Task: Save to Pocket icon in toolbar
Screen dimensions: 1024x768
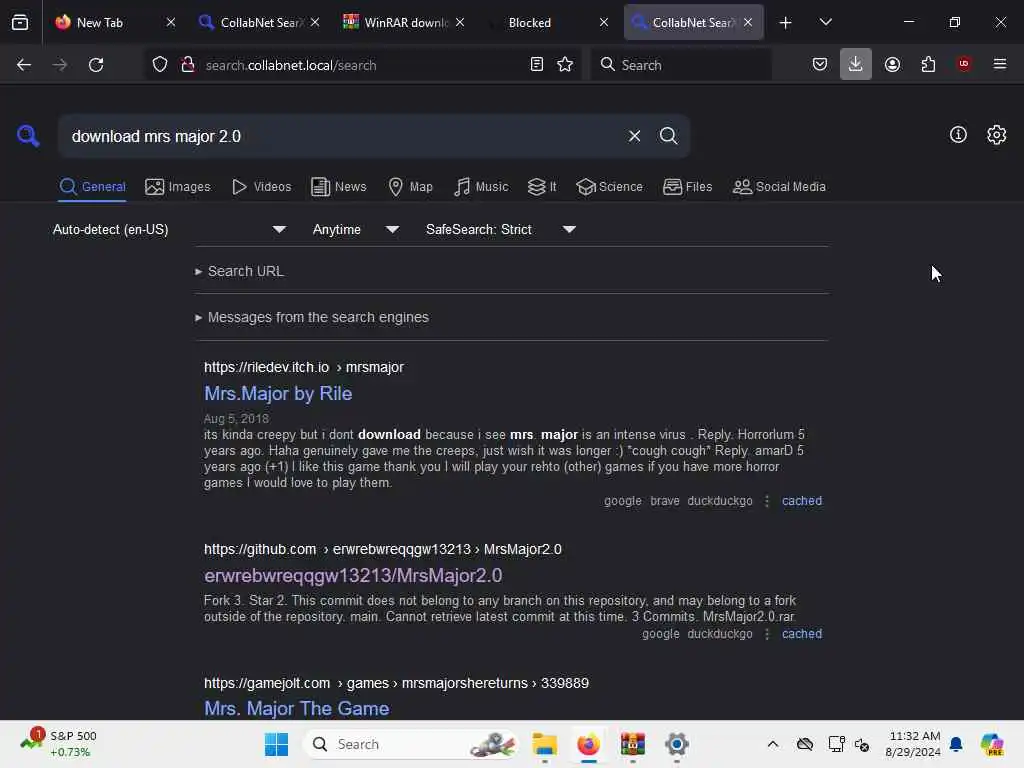Action: point(820,65)
